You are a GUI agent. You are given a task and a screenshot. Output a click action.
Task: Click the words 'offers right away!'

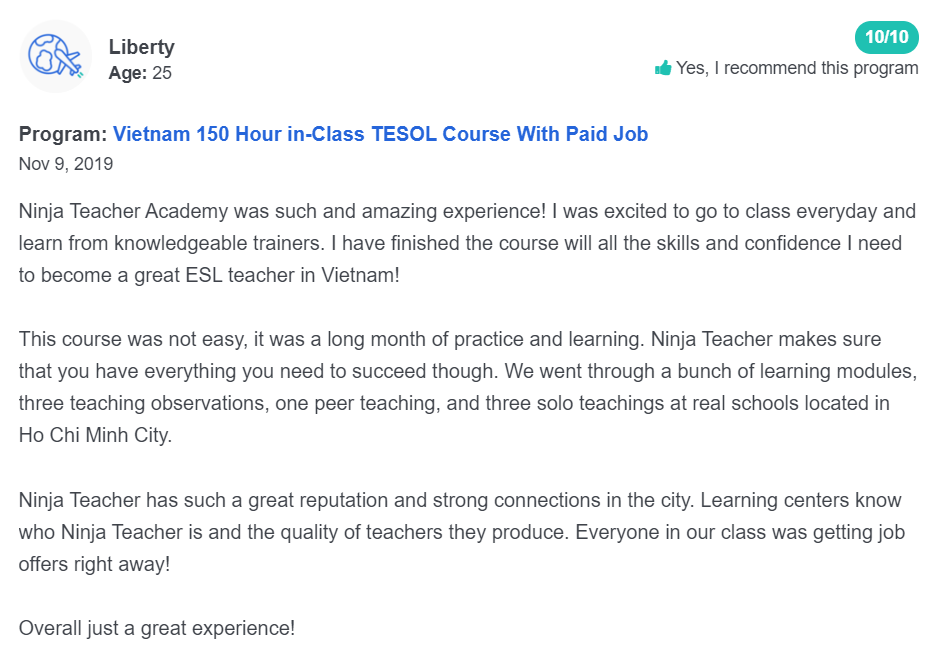94,564
